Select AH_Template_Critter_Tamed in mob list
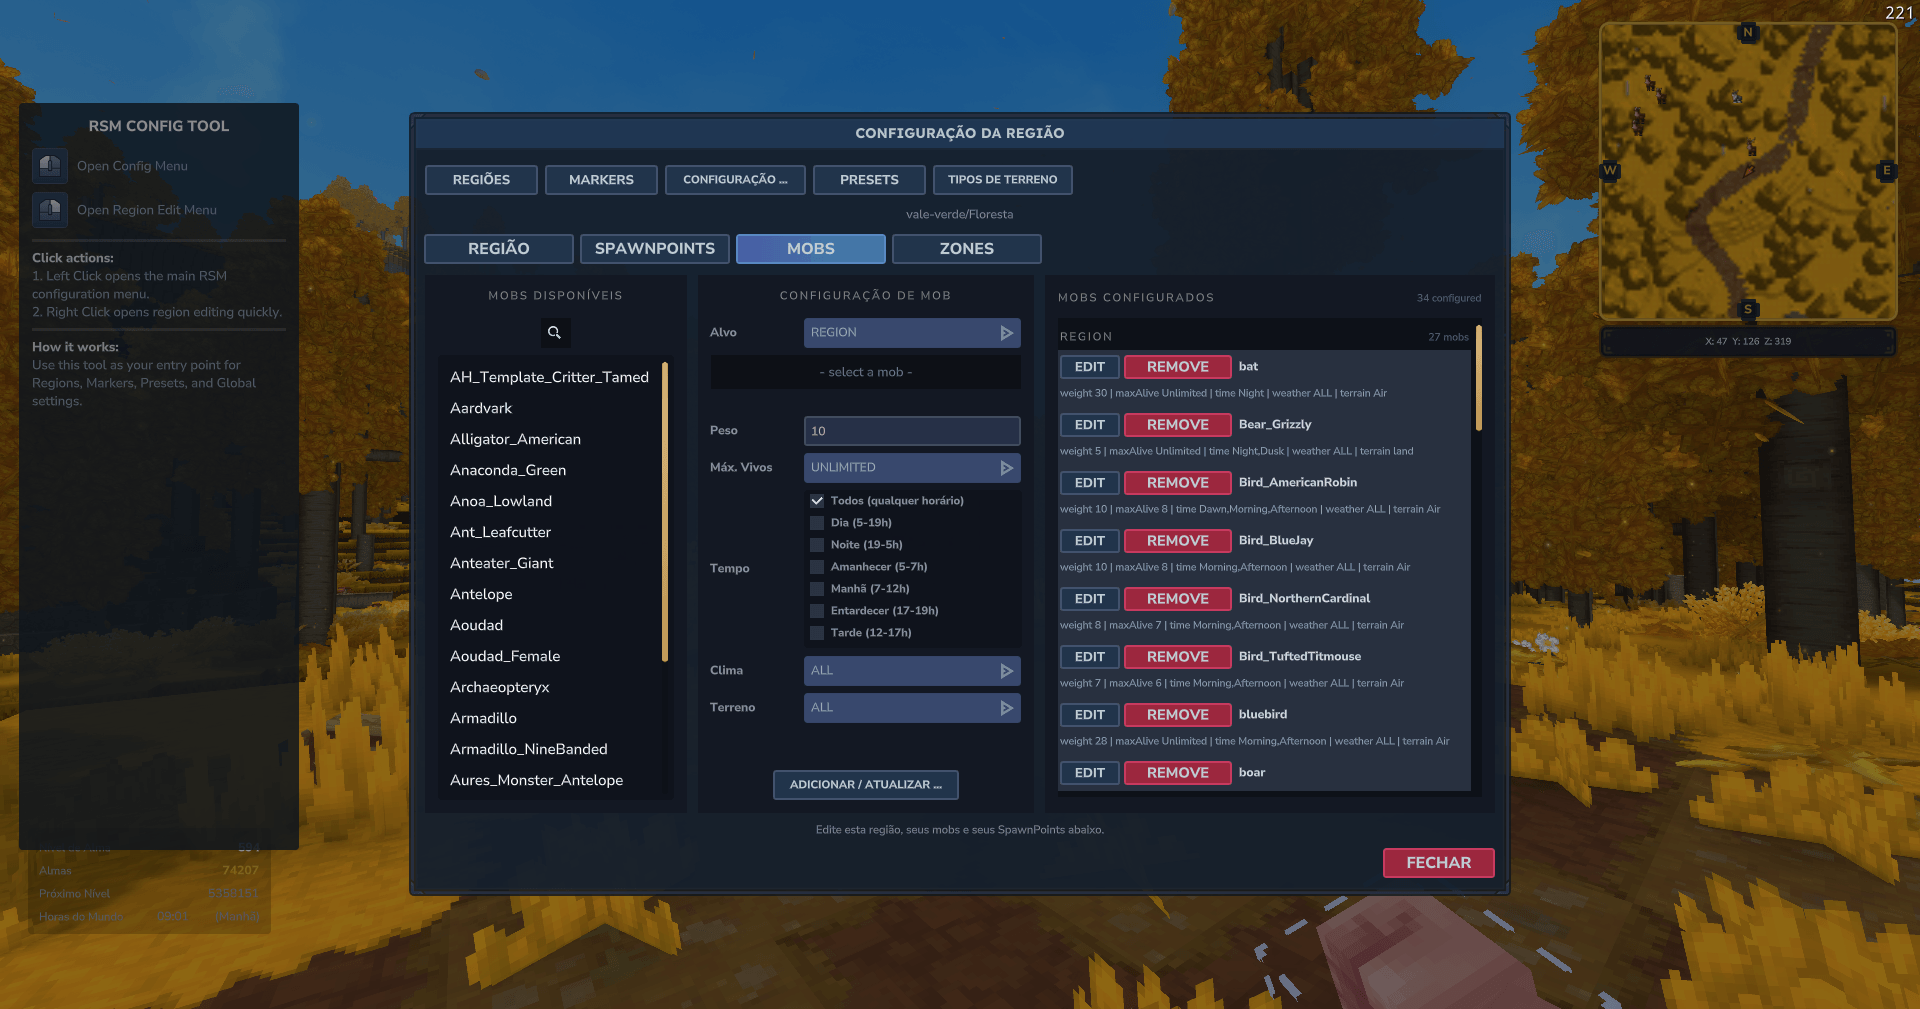The height and width of the screenshot is (1009, 1920). [x=549, y=377]
